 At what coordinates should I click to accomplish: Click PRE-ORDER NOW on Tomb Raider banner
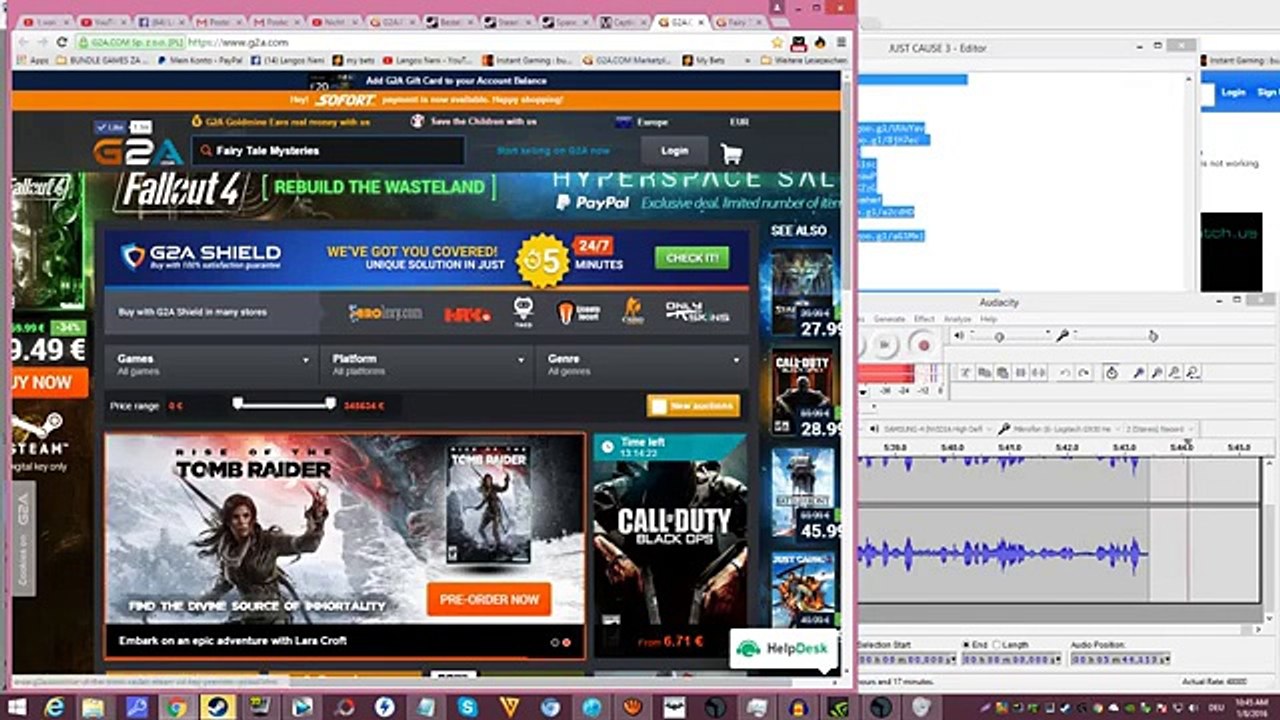(x=489, y=600)
